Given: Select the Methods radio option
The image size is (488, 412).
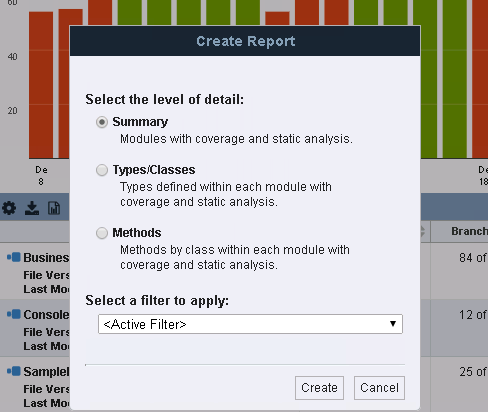Looking at the screenshot, I should pyautogui.click(x=102, y=233).
